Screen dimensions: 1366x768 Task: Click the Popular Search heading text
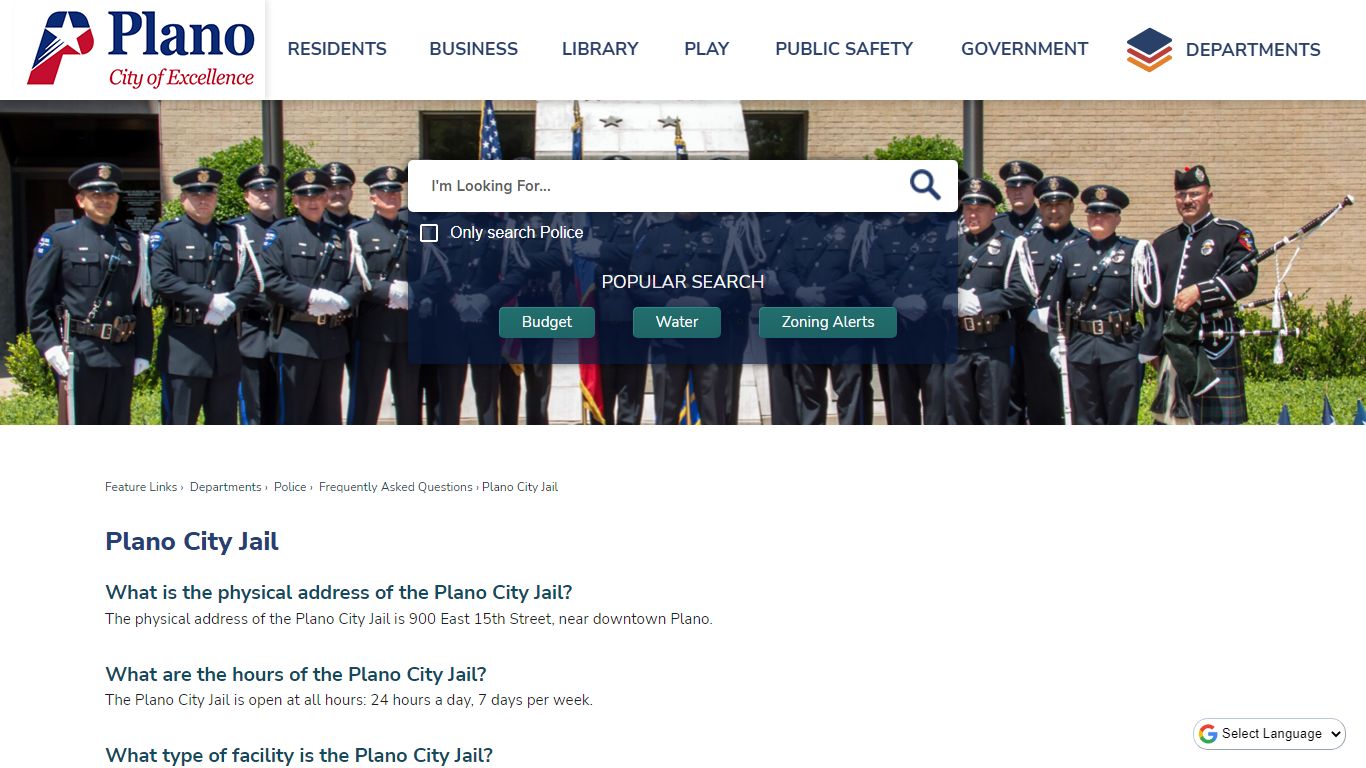(683, 282)
